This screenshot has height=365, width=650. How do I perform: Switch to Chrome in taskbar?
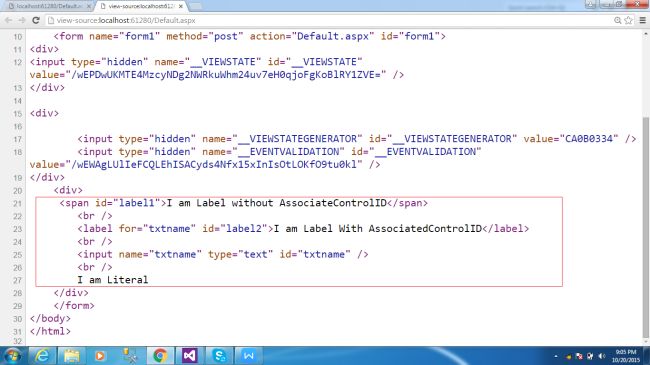[x=160, y=356]
